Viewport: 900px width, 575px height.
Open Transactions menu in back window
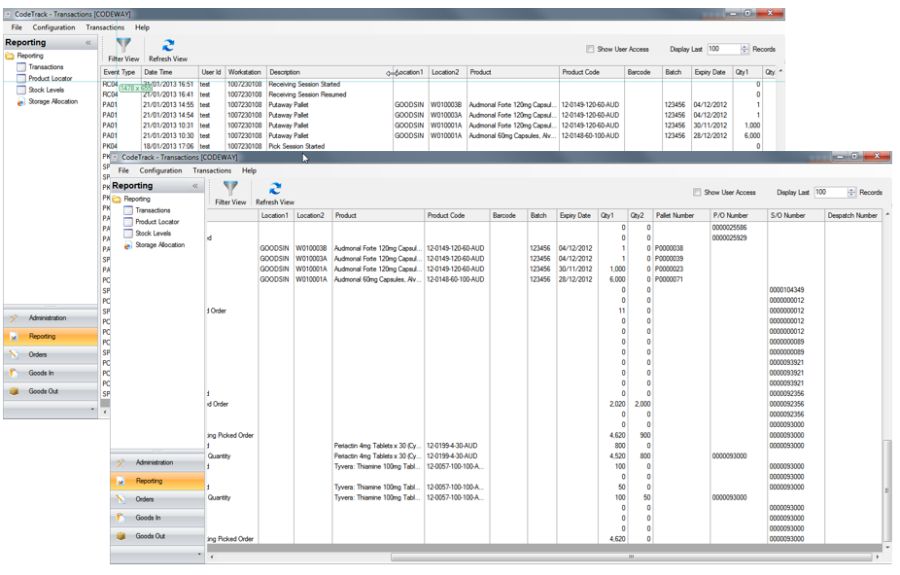[x=104, y=27]
